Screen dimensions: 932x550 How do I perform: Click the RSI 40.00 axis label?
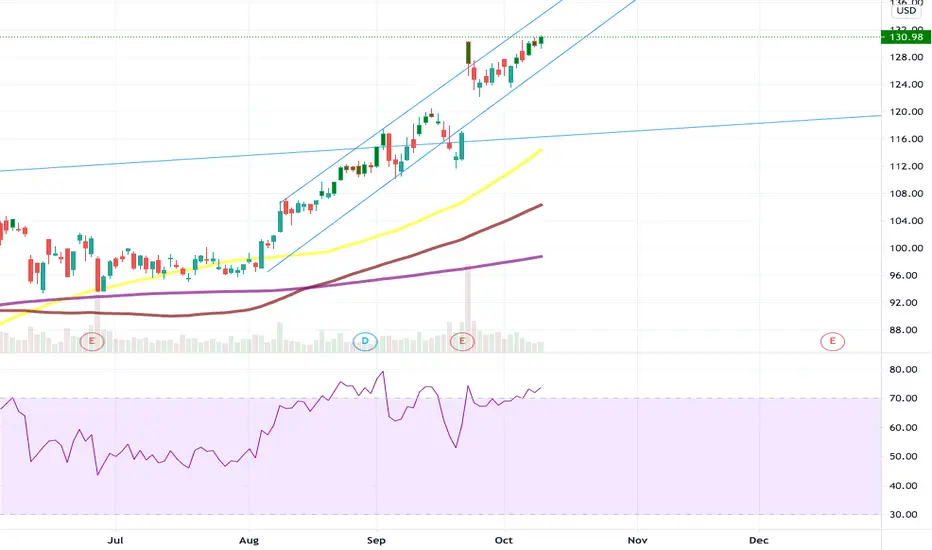tap(903, 486)
